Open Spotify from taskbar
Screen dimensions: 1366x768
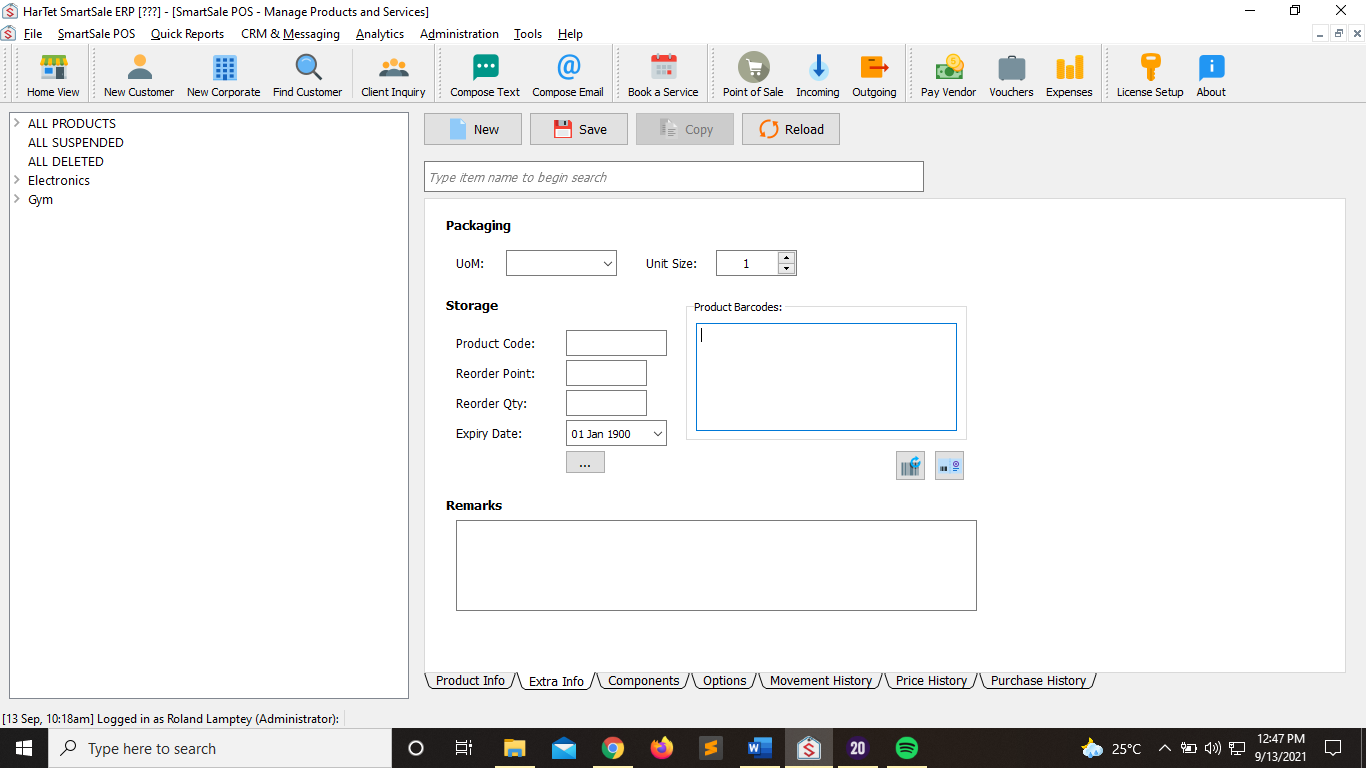907,748
